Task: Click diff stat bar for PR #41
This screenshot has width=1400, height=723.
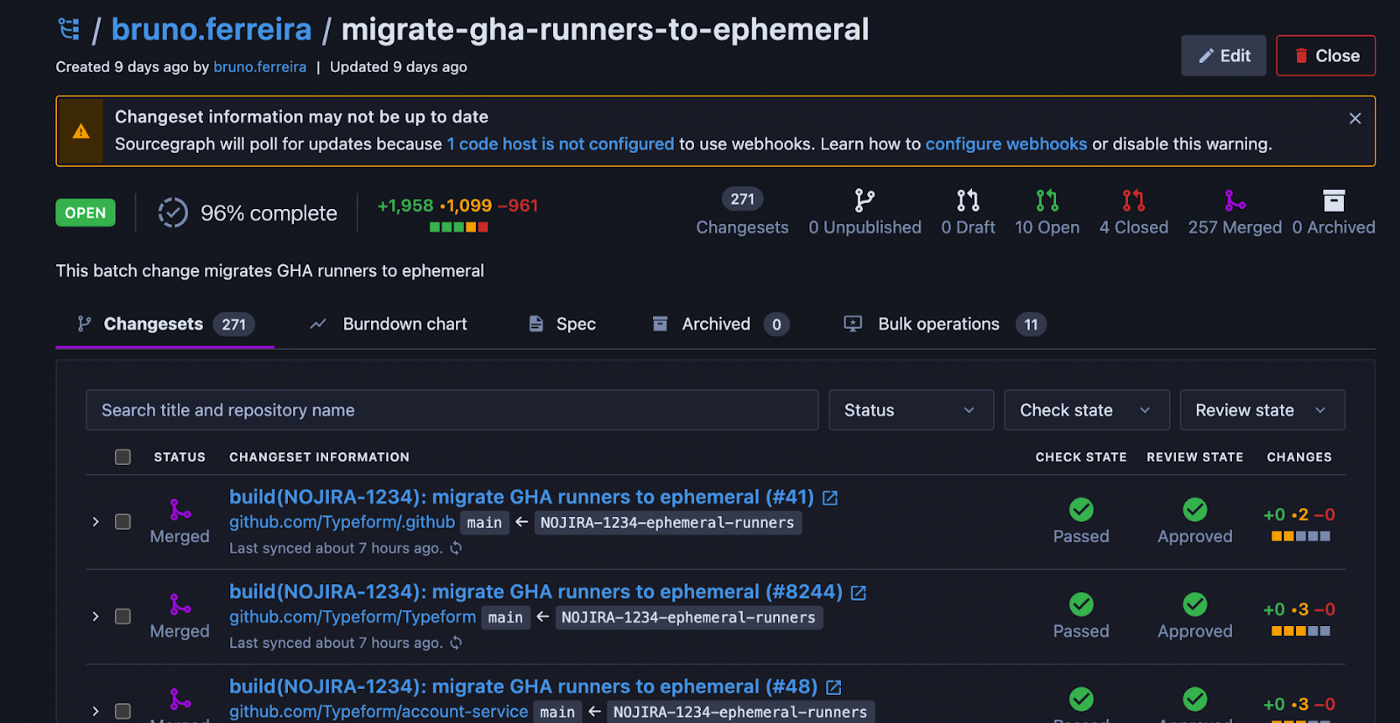Action: point(1300,537)
